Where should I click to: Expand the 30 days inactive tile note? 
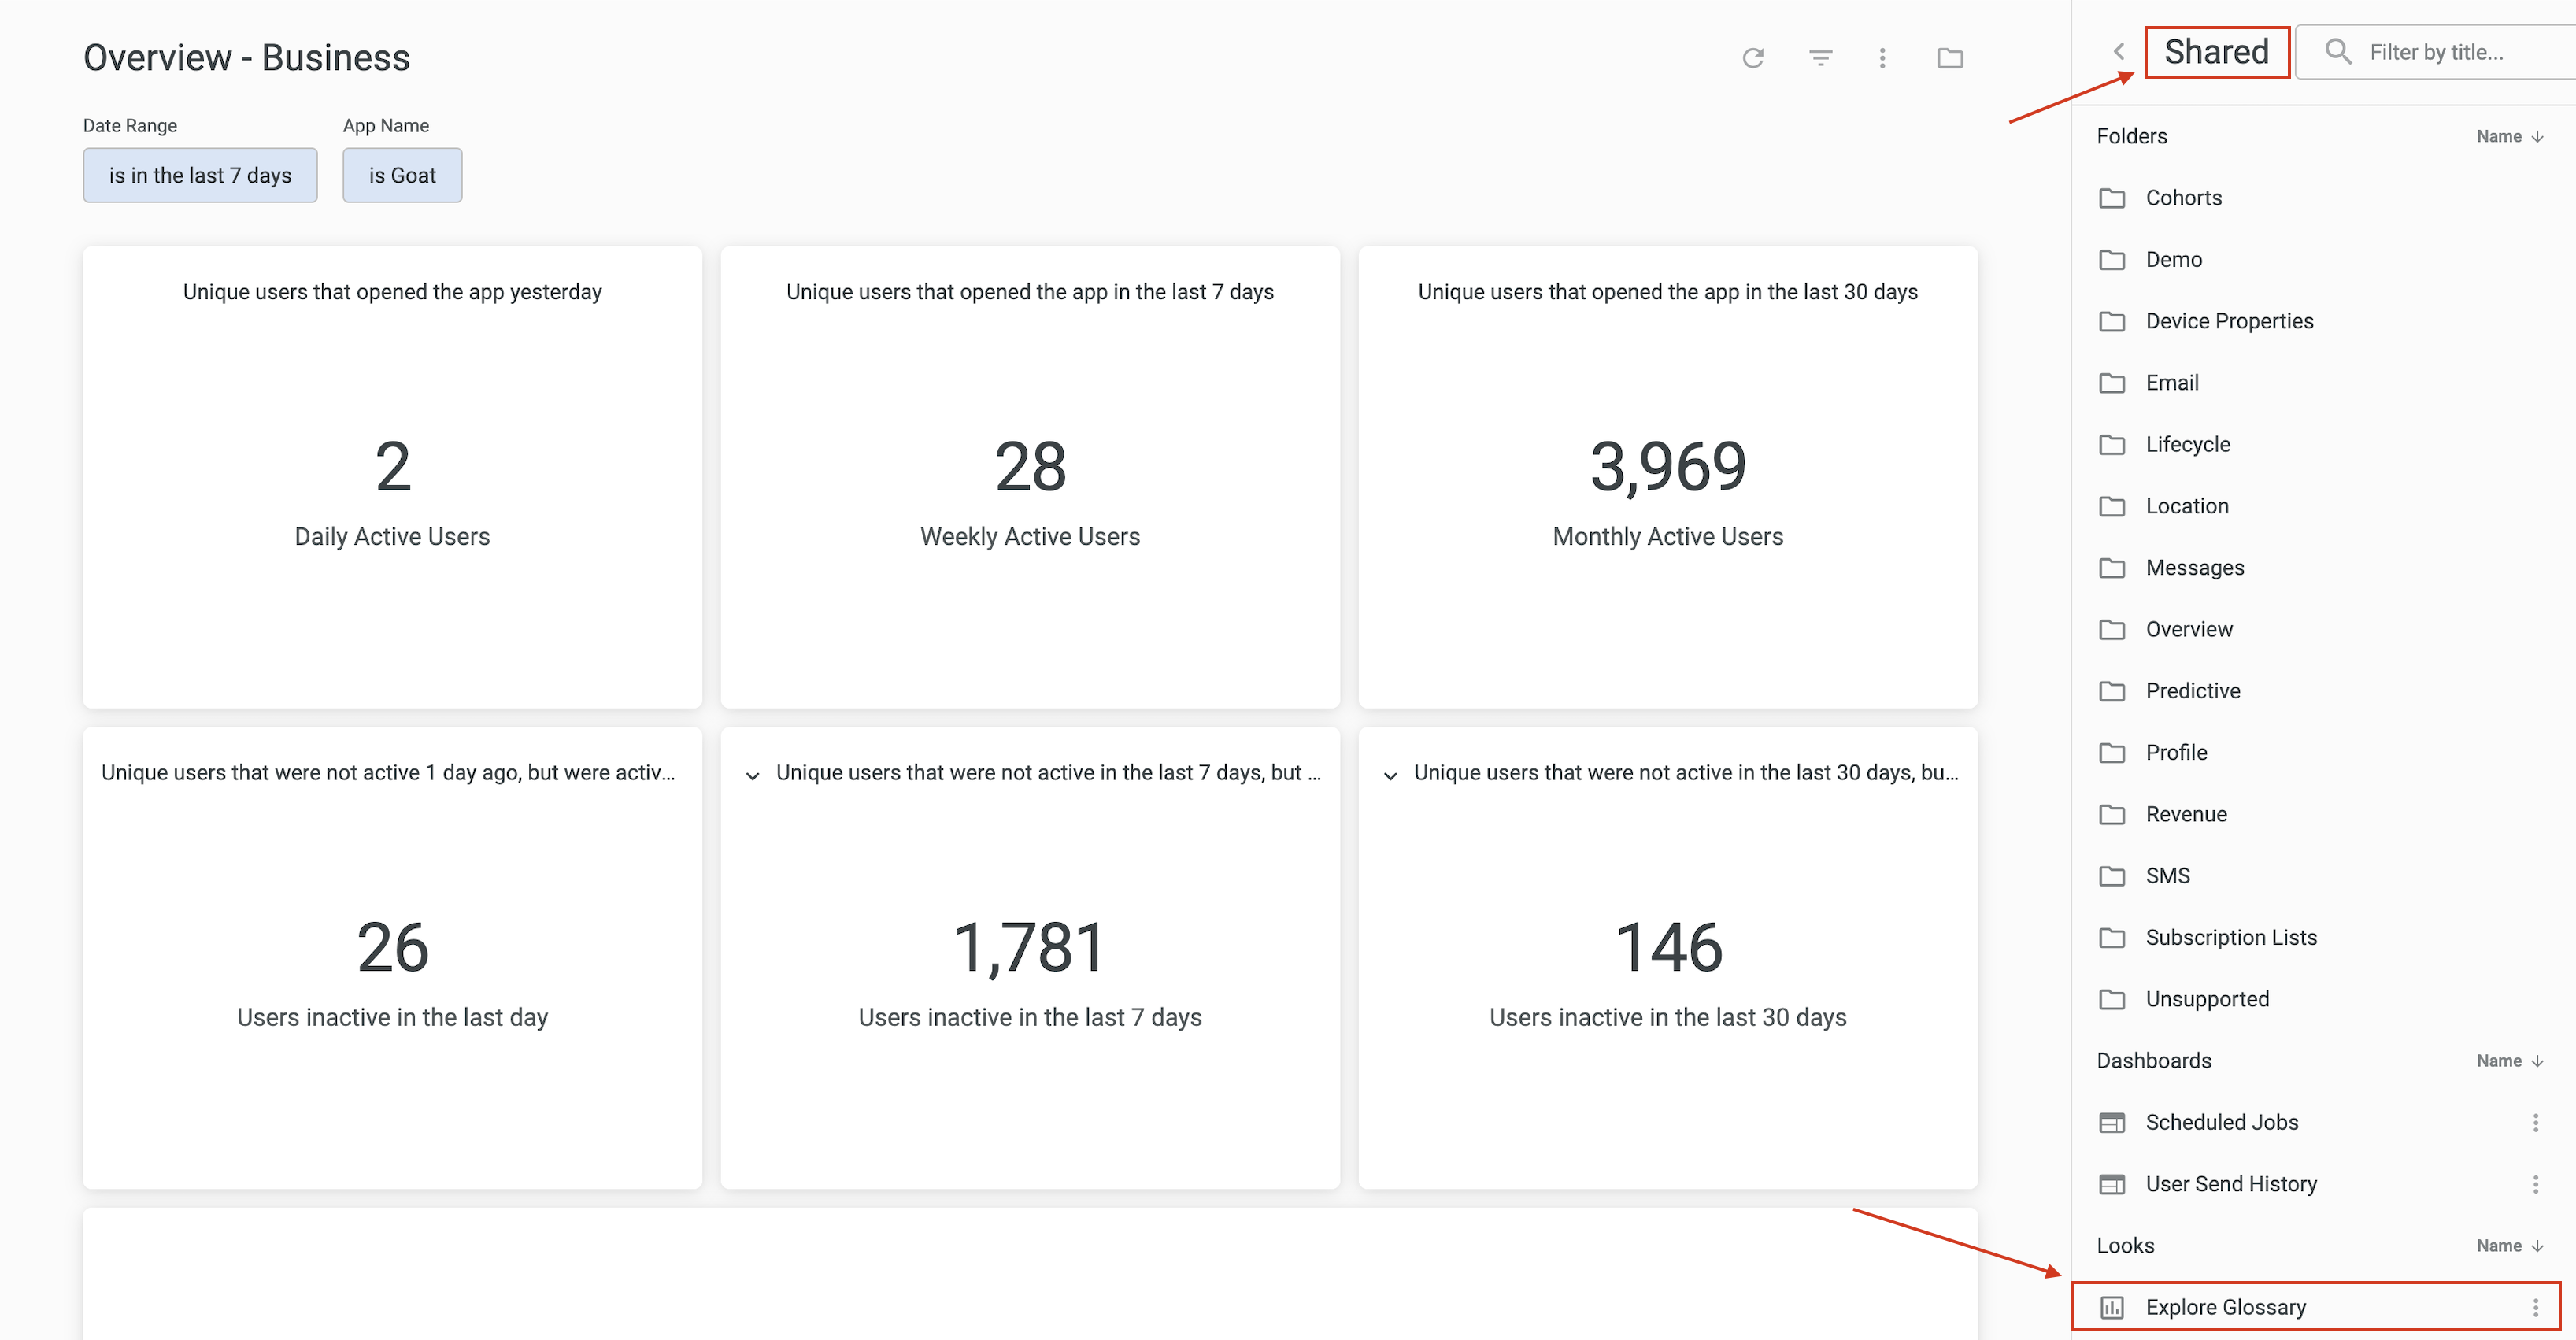tap(1390, 775)
